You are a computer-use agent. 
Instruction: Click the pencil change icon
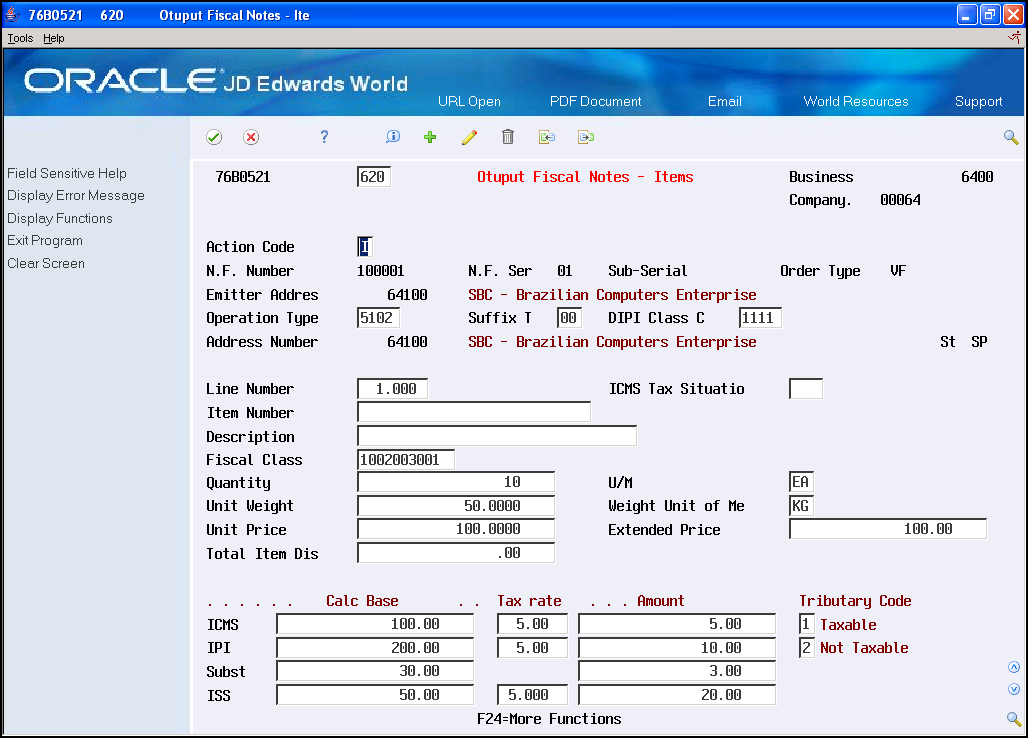[469, 137]
